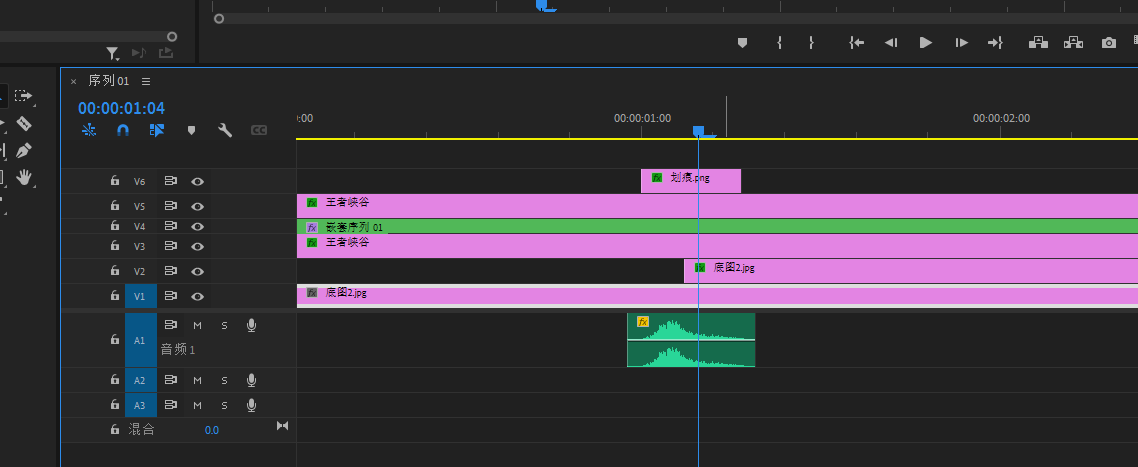Select the 序列01 timeline tab
1138x467 pixels.
(x=109, y=81)
